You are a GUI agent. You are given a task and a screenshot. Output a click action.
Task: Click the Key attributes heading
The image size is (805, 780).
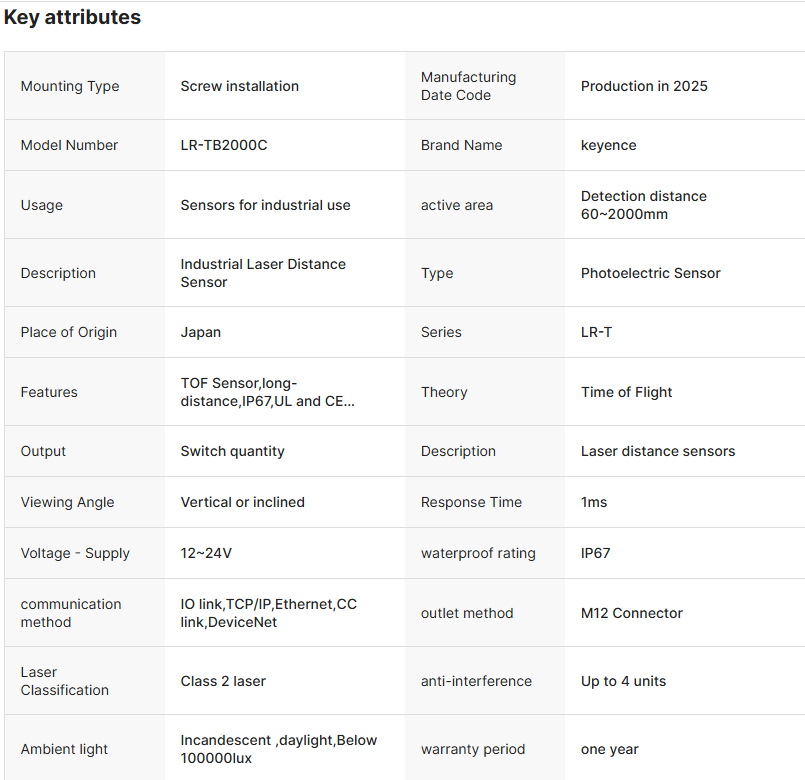pyautogui.click(x=72, y=17)
